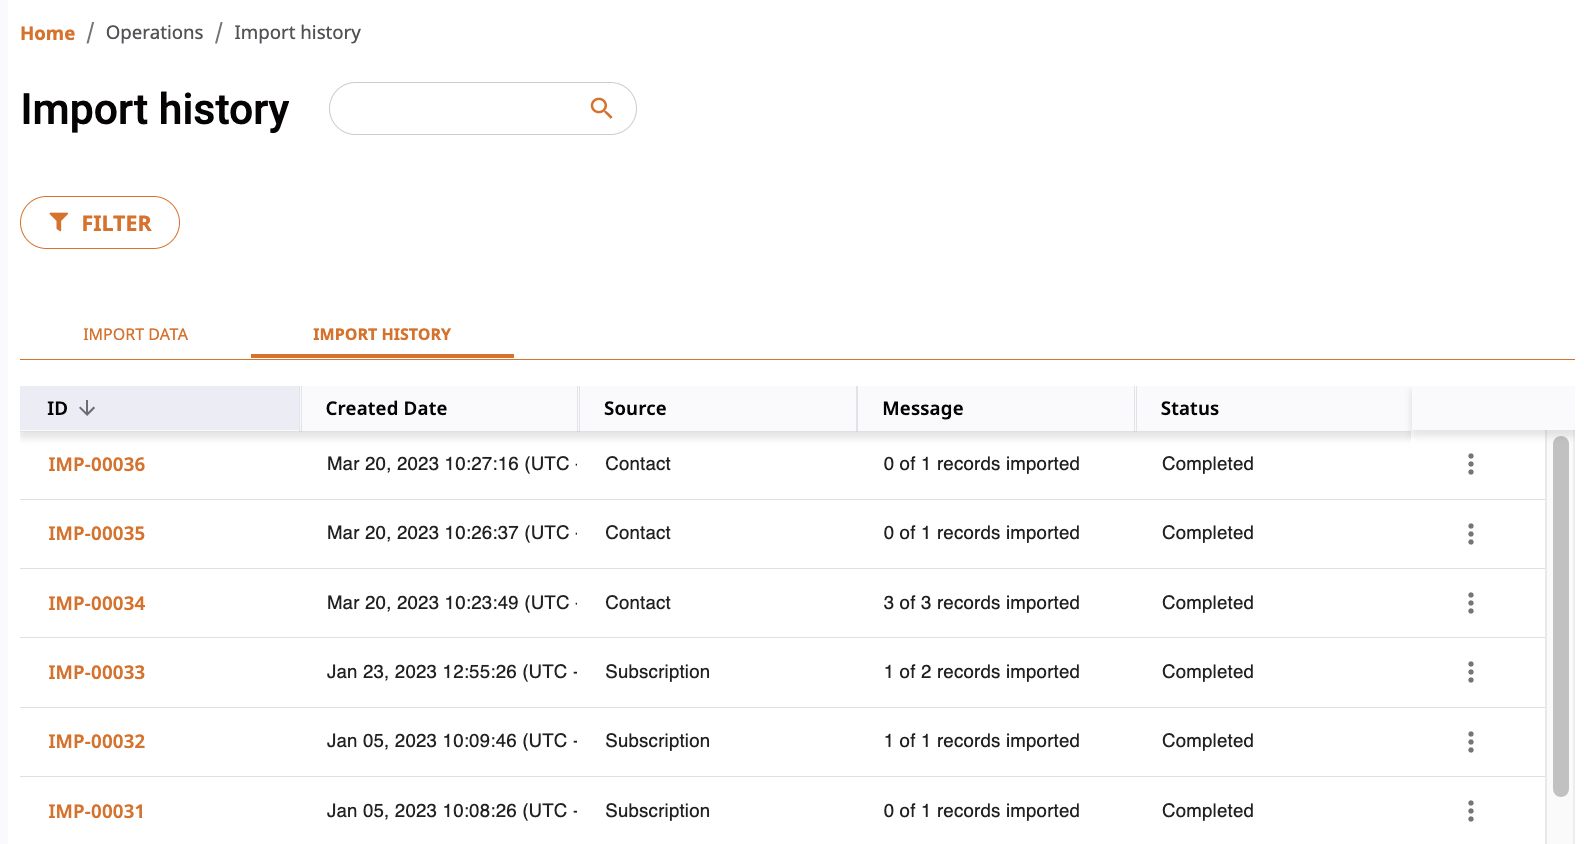The image size is (1584, 844).
Task: View details of IMP-00032
Action: [x=96, y=742]
